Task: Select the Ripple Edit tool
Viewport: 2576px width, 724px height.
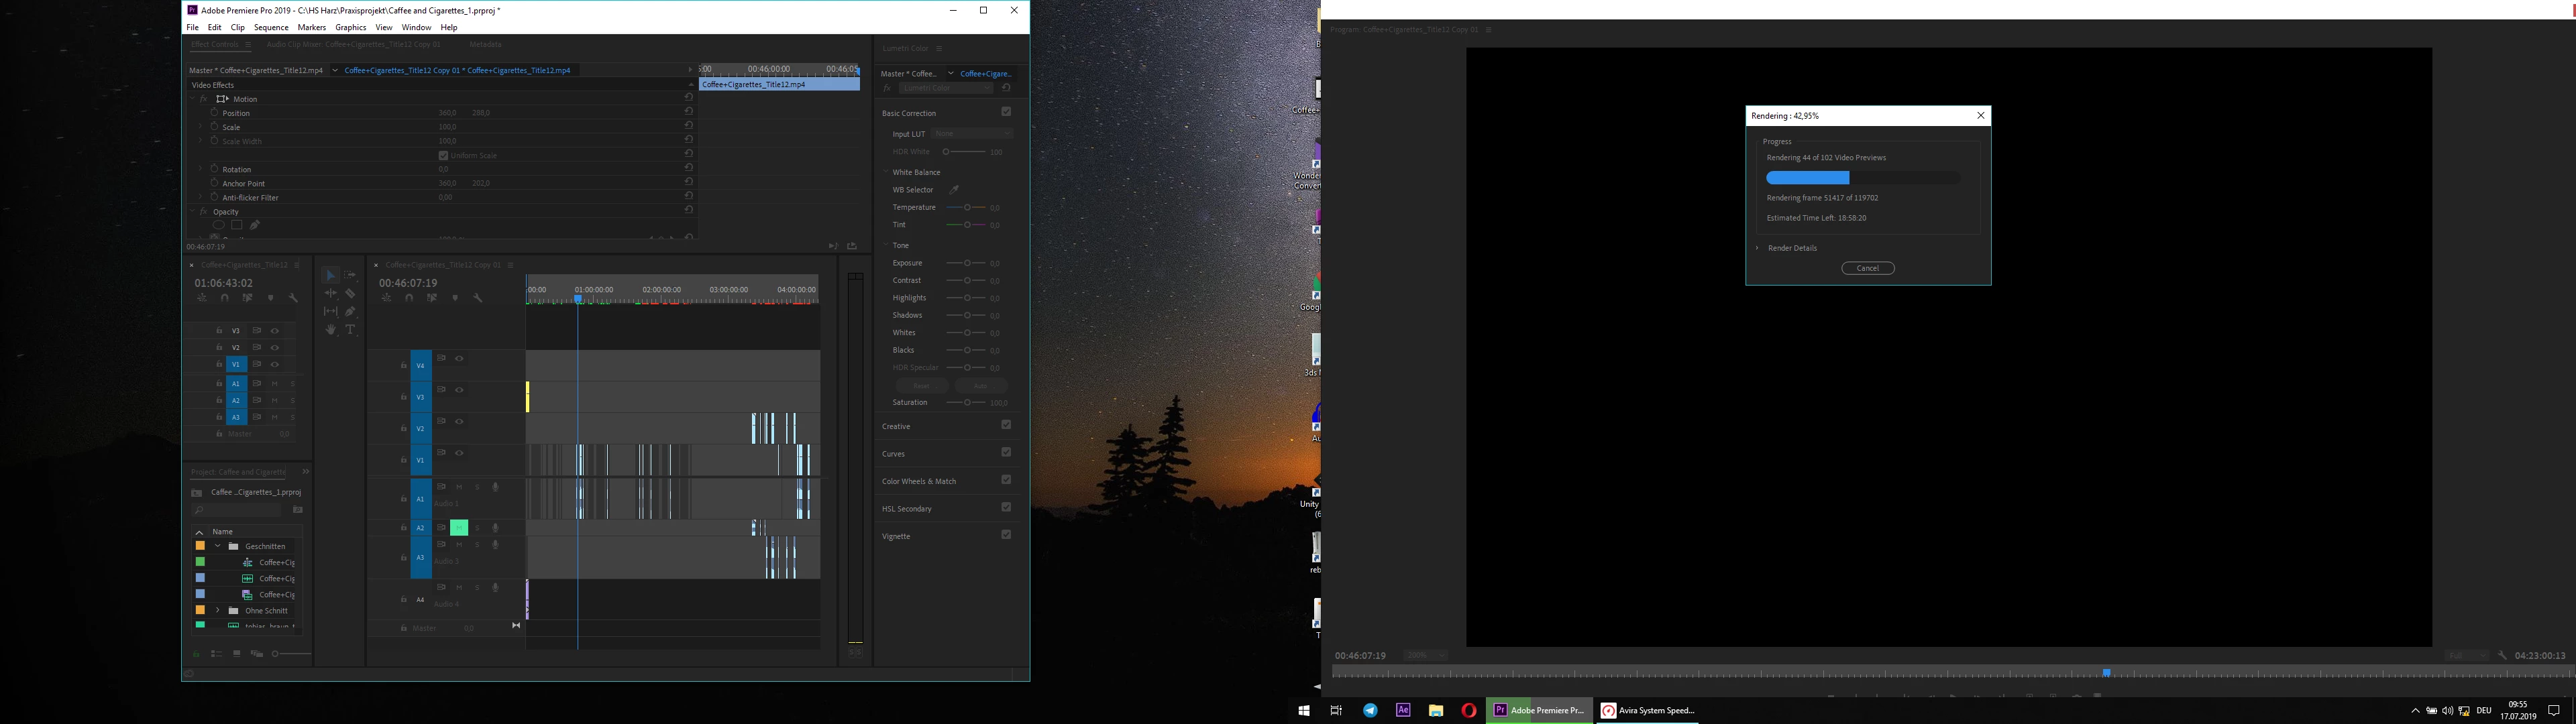Action: coord(331,293)
